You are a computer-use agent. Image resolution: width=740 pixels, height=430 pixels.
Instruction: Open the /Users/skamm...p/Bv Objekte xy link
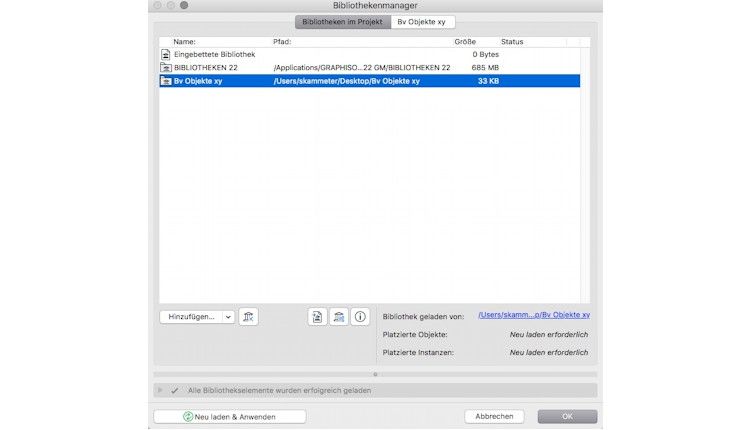534,315
